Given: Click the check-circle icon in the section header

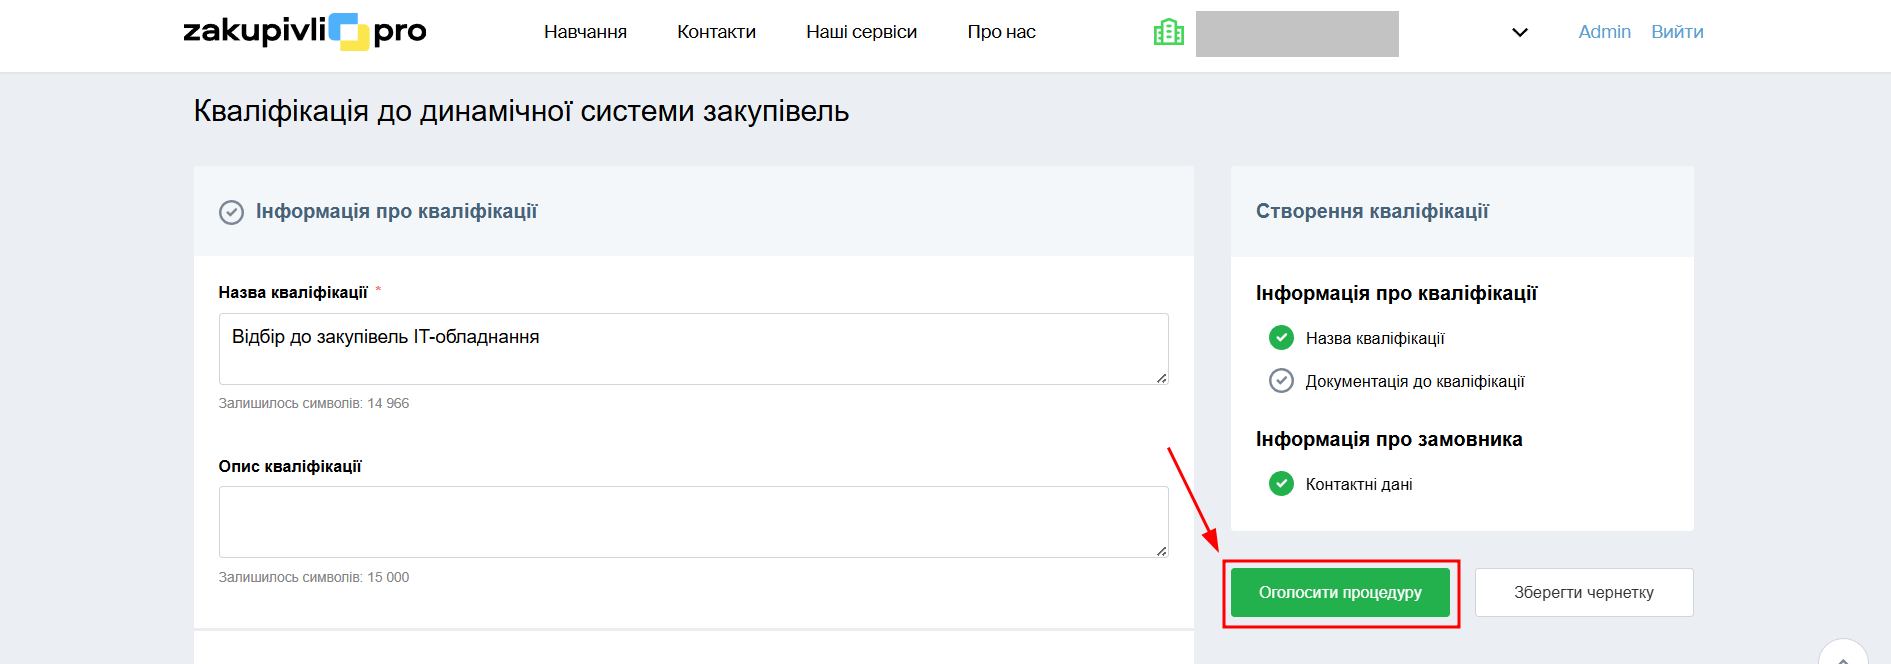Looking at the screenshot, I should [231, 212].
